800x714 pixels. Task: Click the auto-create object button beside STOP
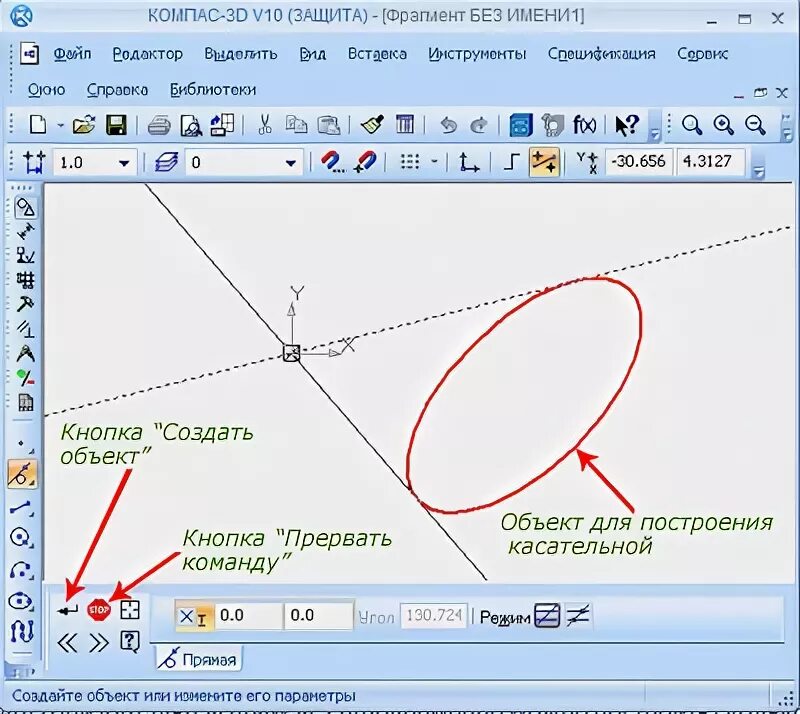[130, 609]
